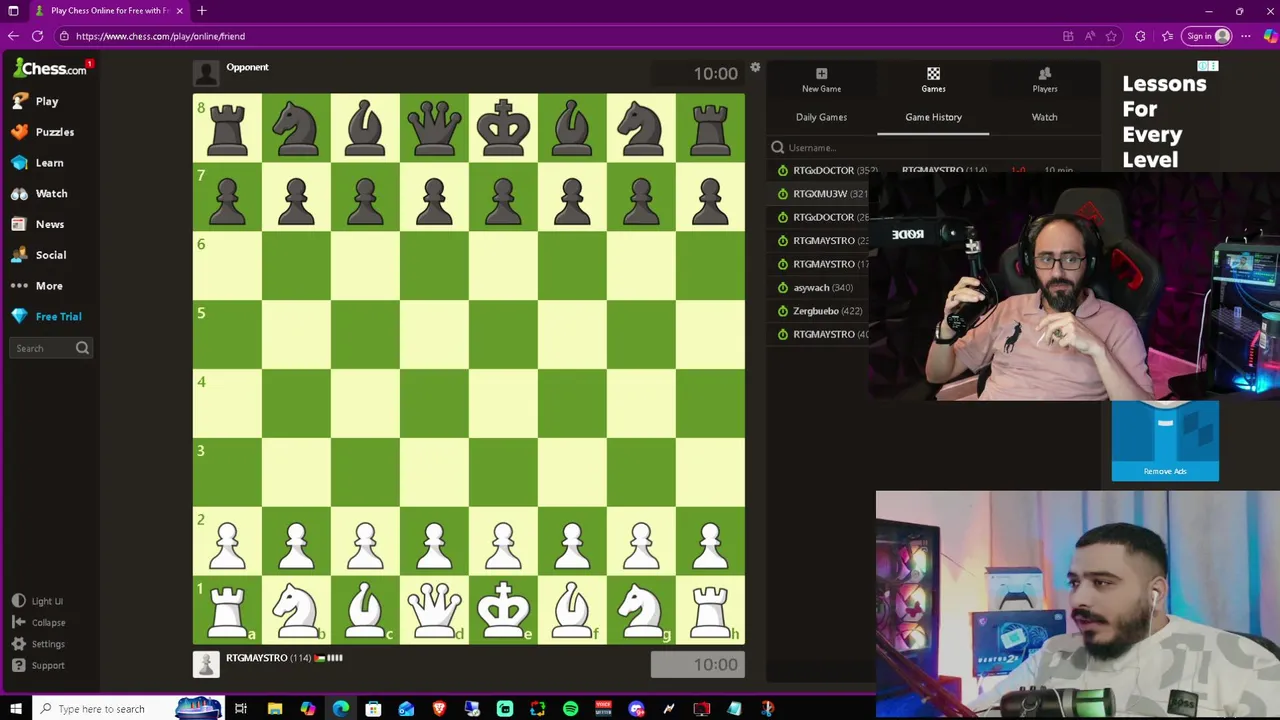The image size is (1280, 720).
Task: Open the browser three-dot menu
Action: [x=1245, y=36]
